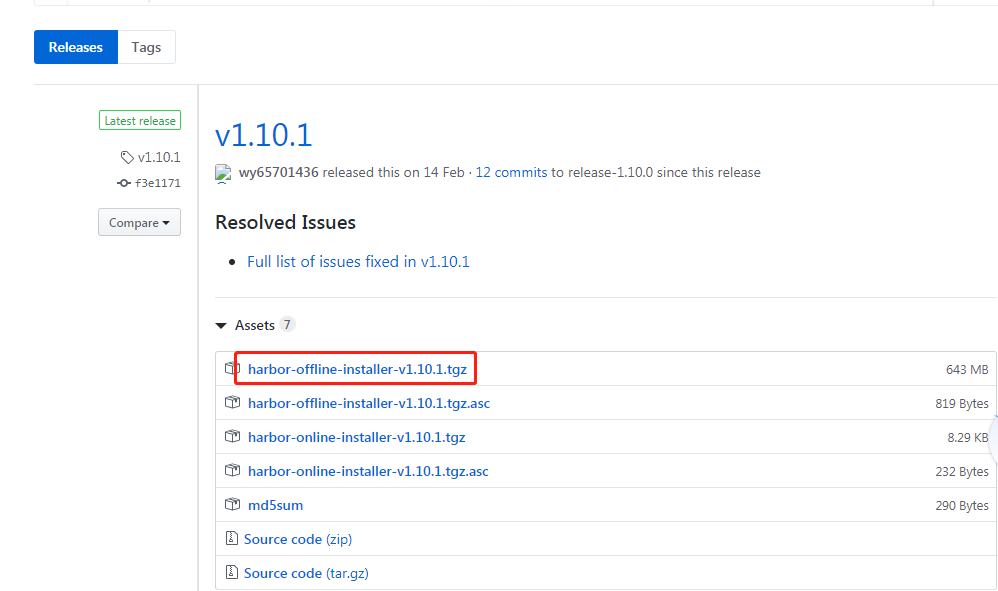Switch to the Tags tab
This screenshot has width=998, height=591.
coord(146,47)
